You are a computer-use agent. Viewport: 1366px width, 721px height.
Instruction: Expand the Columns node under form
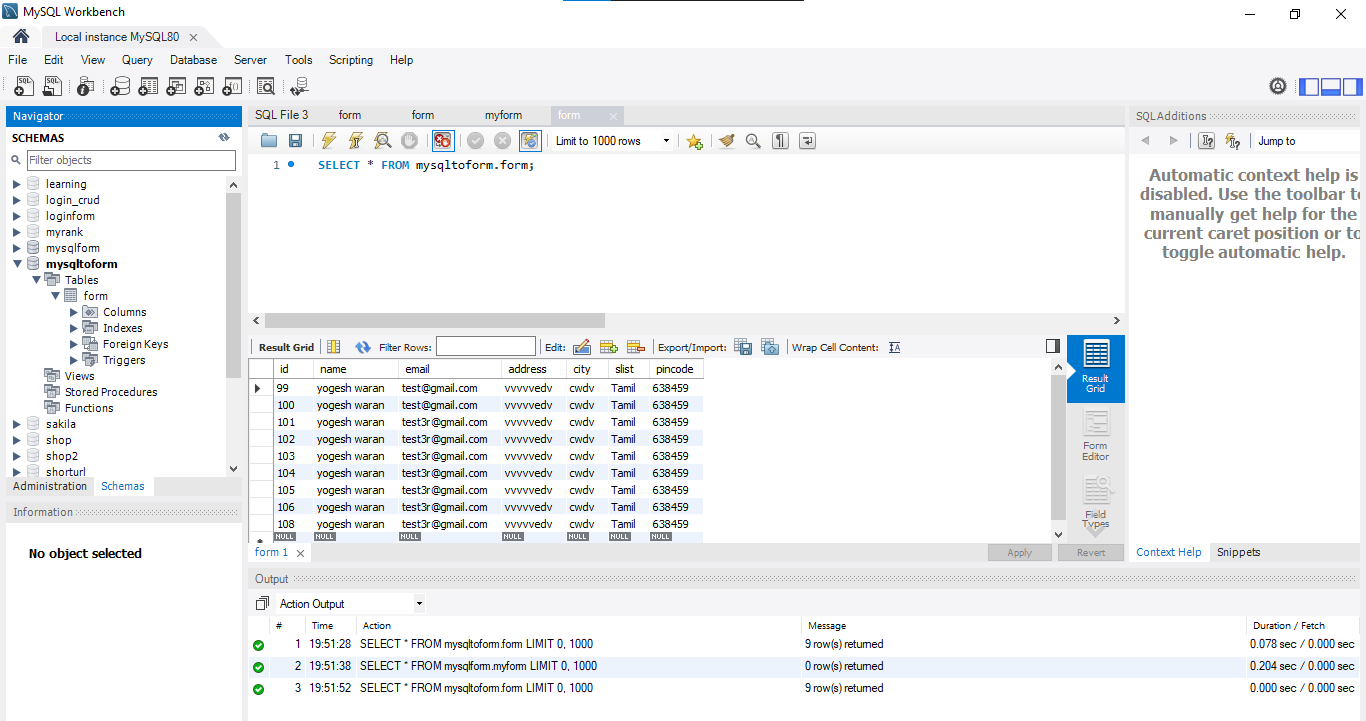coord(74,312)
